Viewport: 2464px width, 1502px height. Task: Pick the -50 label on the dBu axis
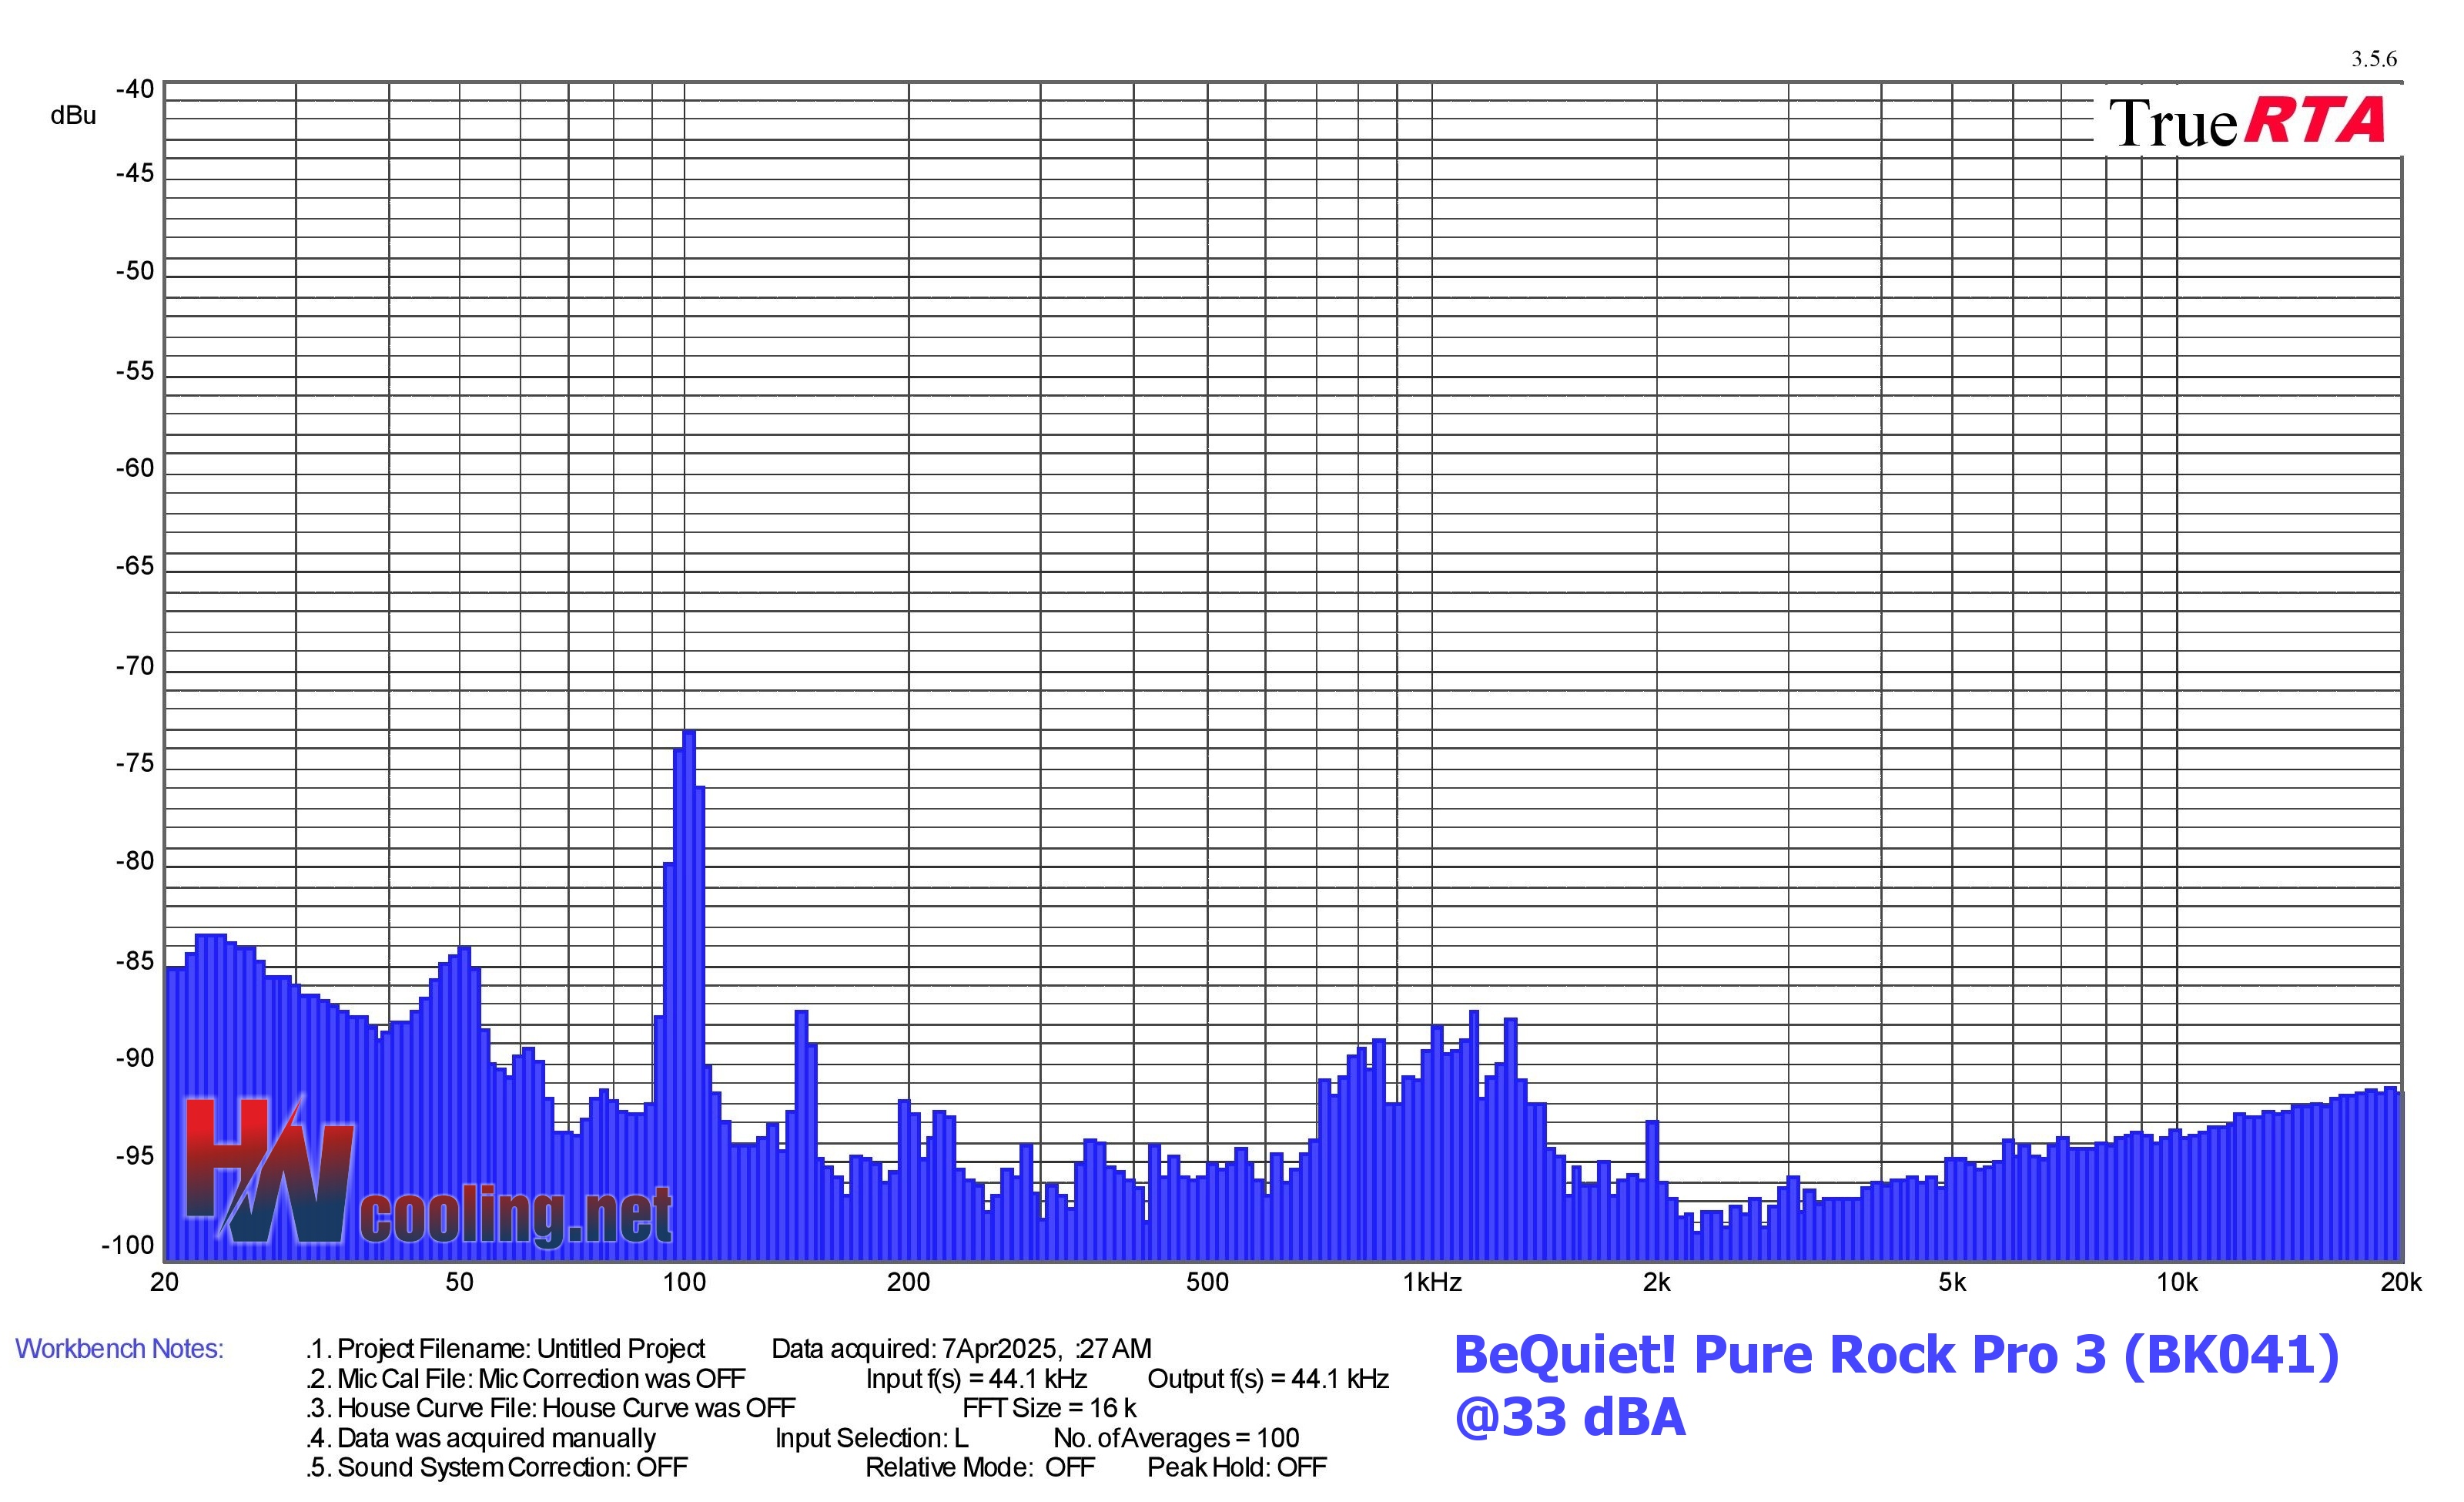135,272
